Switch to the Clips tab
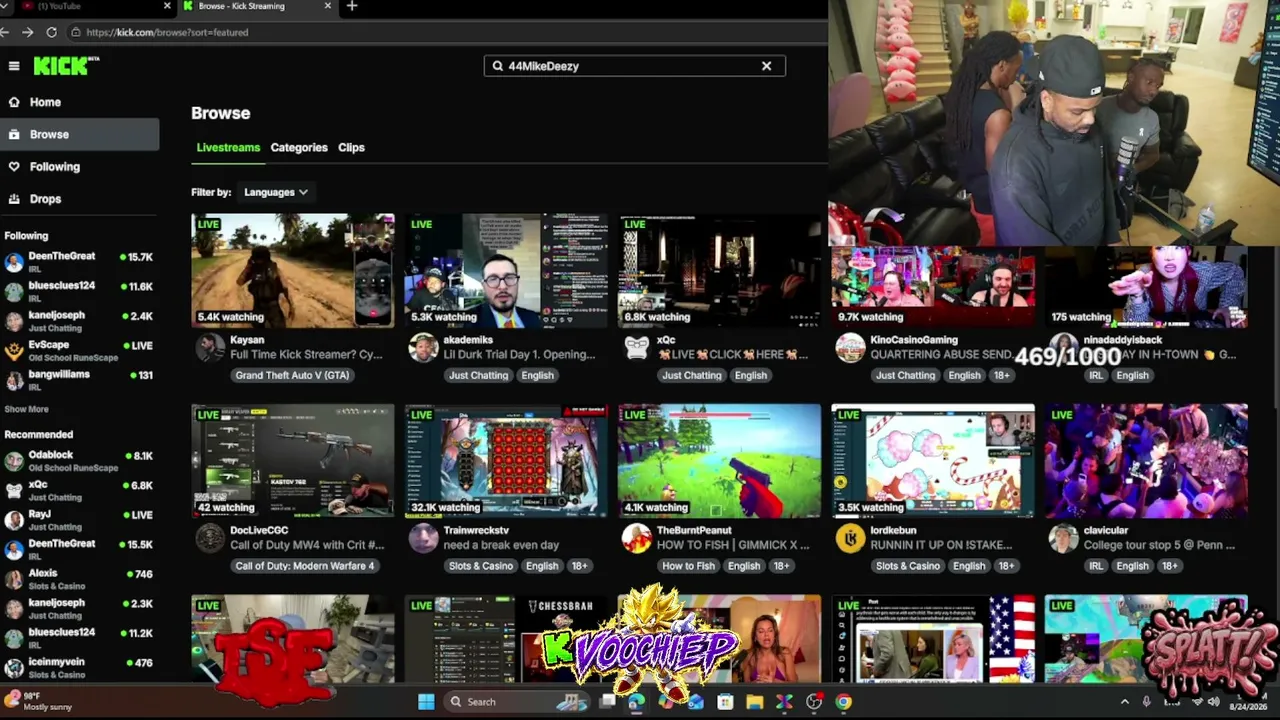This screenshot has width=1280, height=720. tap(351, 148)
